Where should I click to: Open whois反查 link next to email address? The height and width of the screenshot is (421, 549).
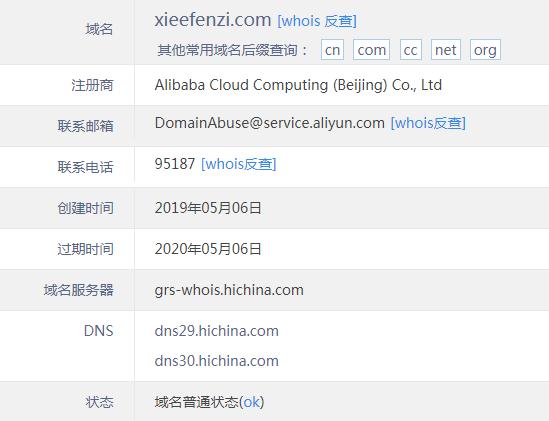coord(428,123)
